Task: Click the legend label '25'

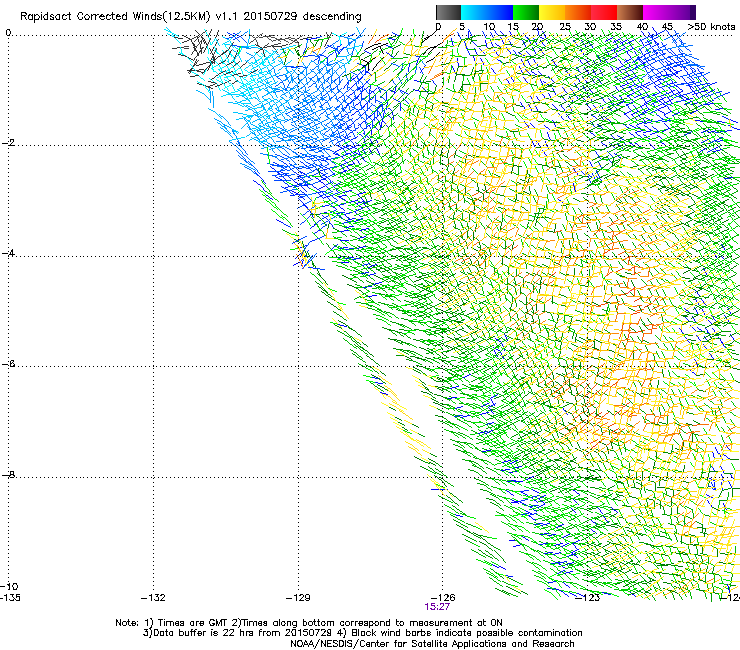Action: pos(565,27)
